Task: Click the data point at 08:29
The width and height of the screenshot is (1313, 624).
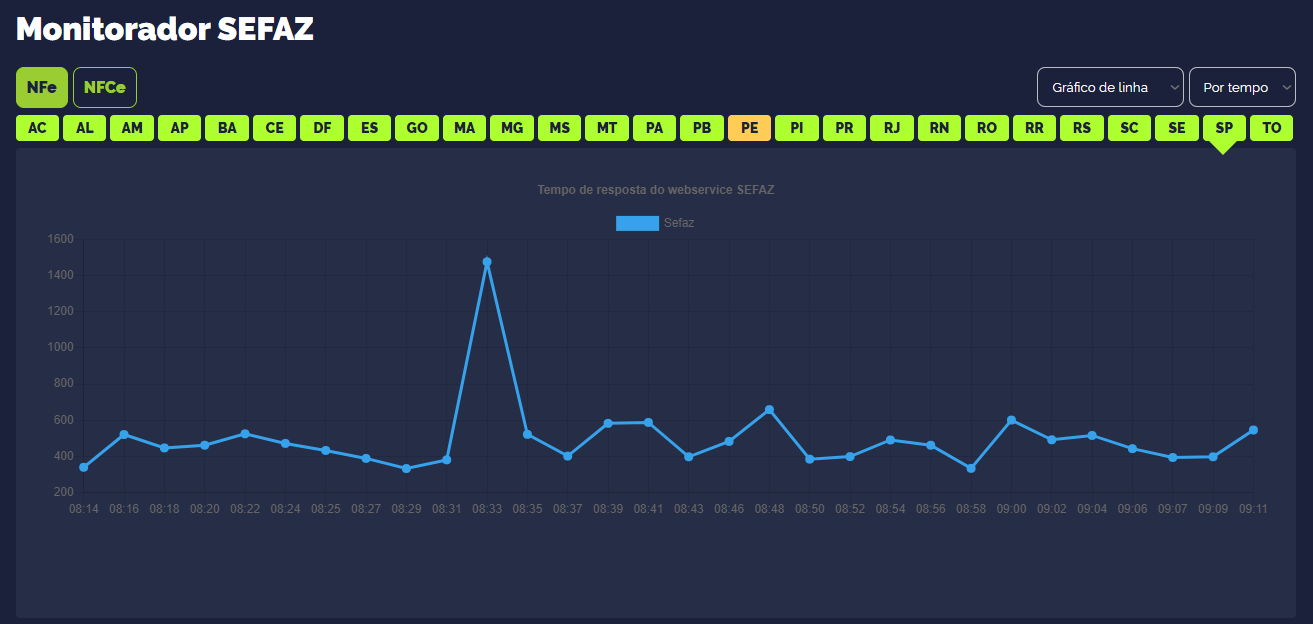Action: pyautogui.click(x=406, y=468)
